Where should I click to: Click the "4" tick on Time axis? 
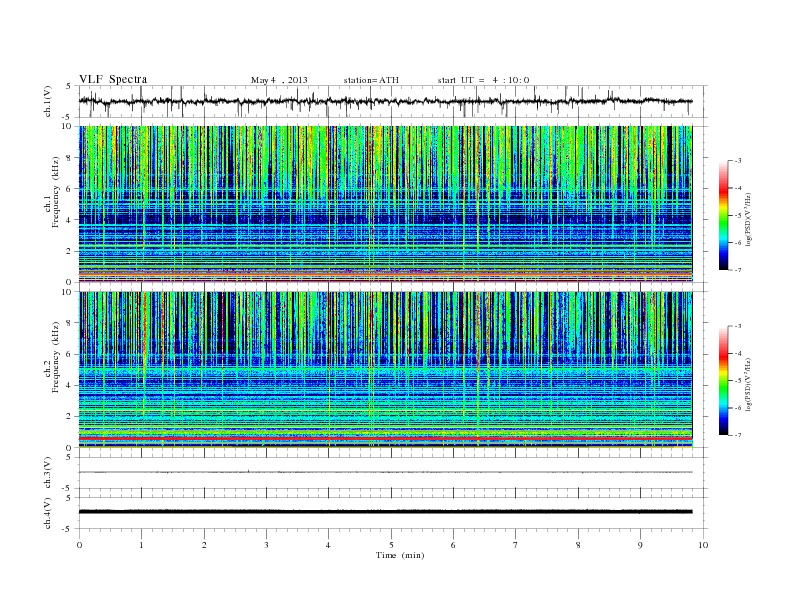329,545
